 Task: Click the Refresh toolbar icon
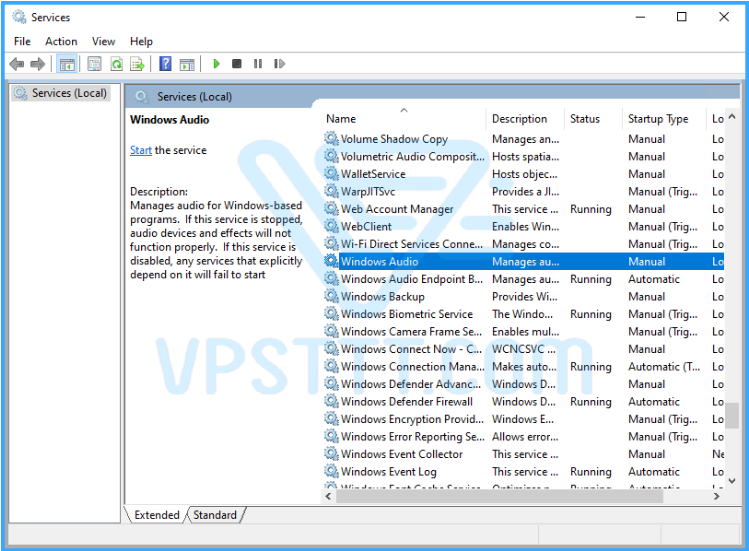point(117,64)
